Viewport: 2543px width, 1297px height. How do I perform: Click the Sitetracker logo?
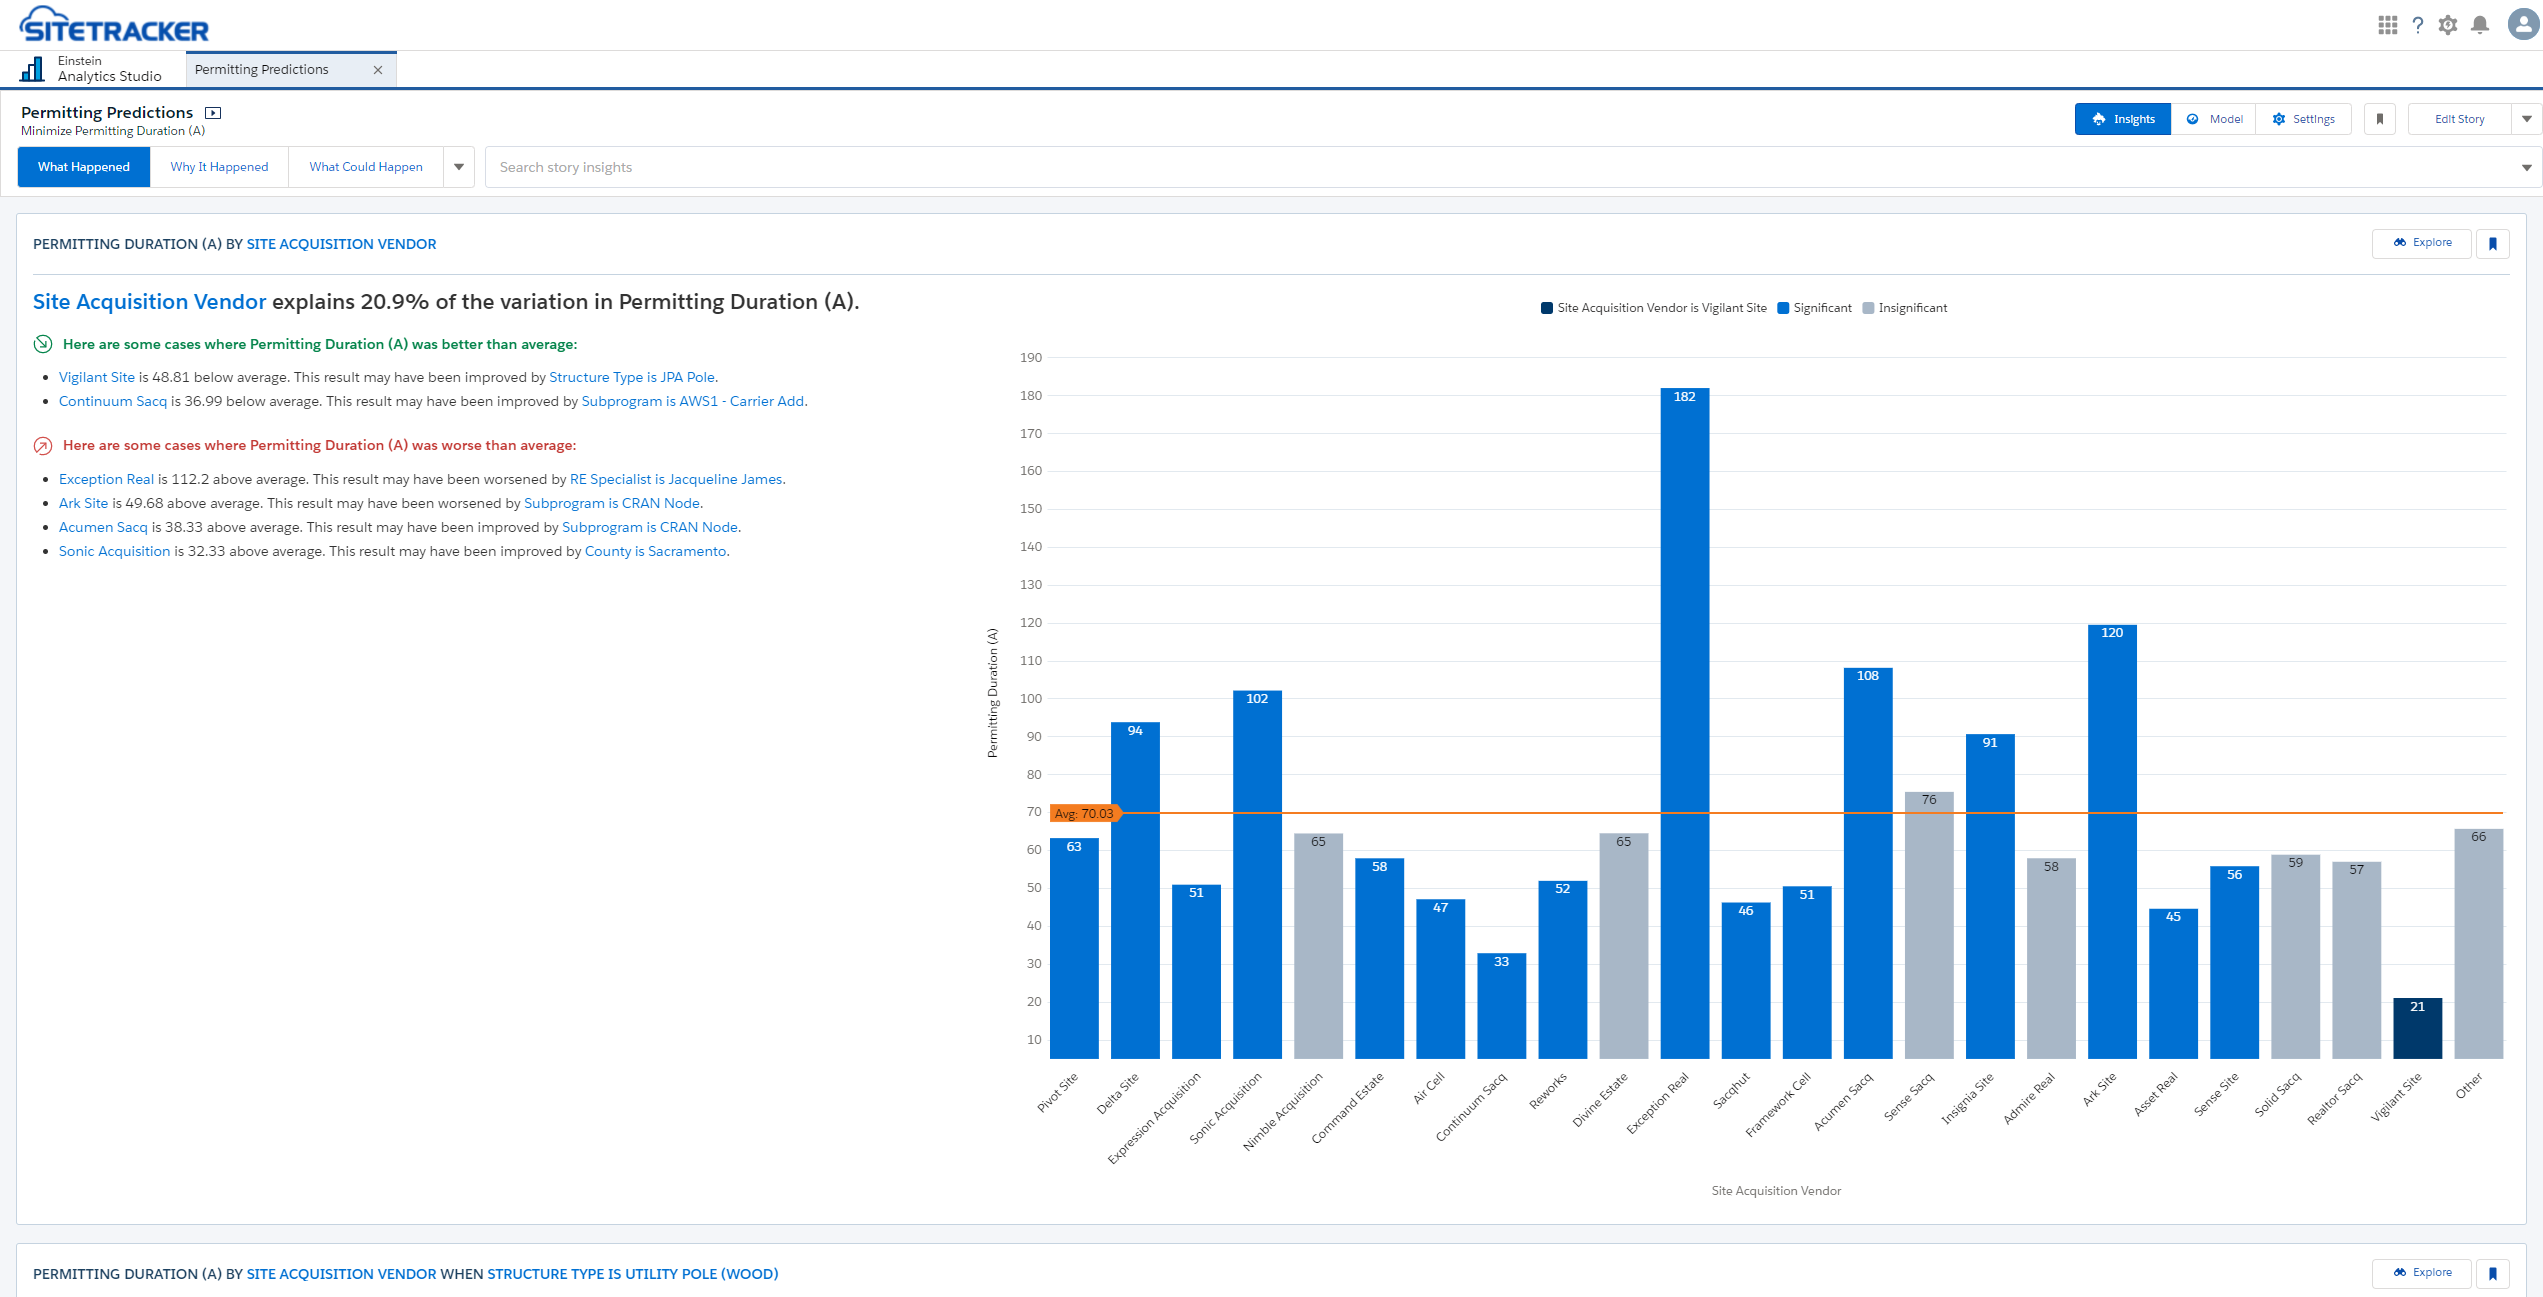(x=114, y=25)
